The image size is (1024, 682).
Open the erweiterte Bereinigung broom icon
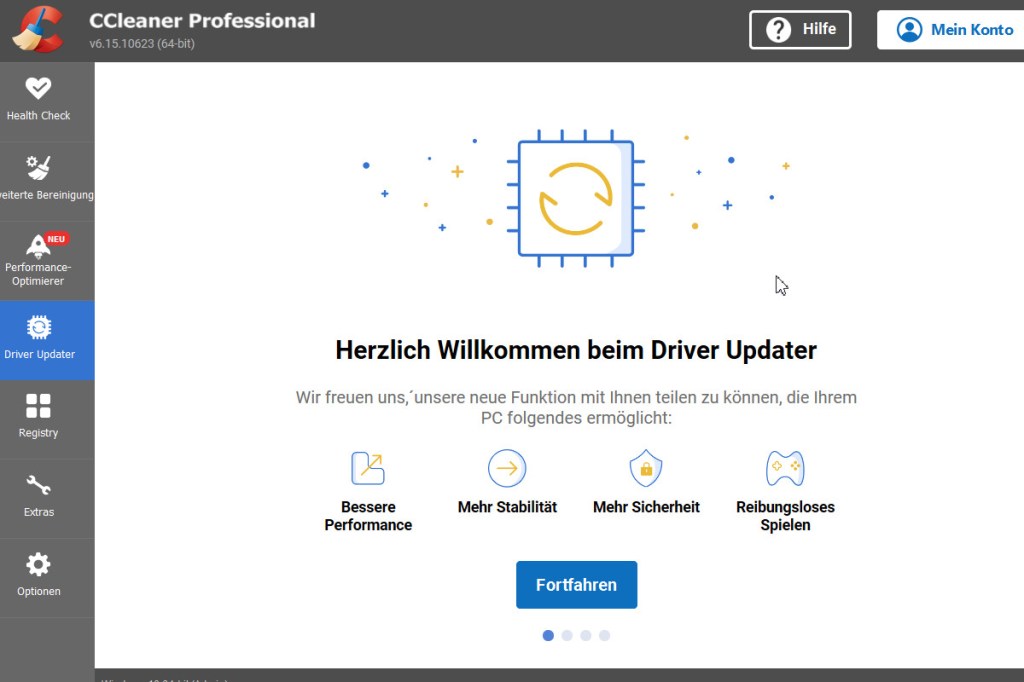pos(39,167)
